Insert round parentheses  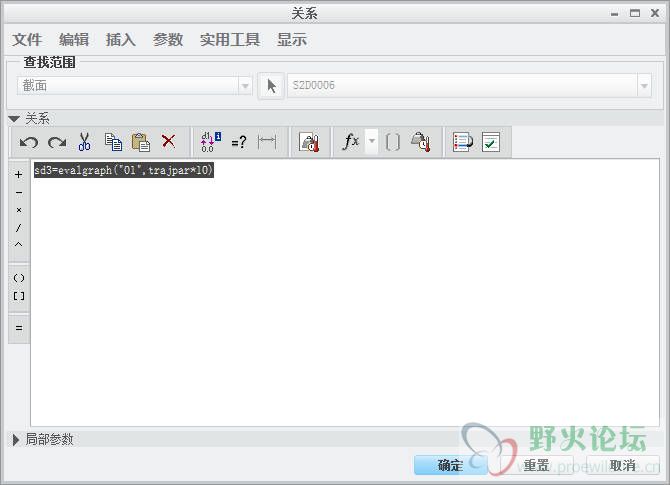click(x=19, y=278)
